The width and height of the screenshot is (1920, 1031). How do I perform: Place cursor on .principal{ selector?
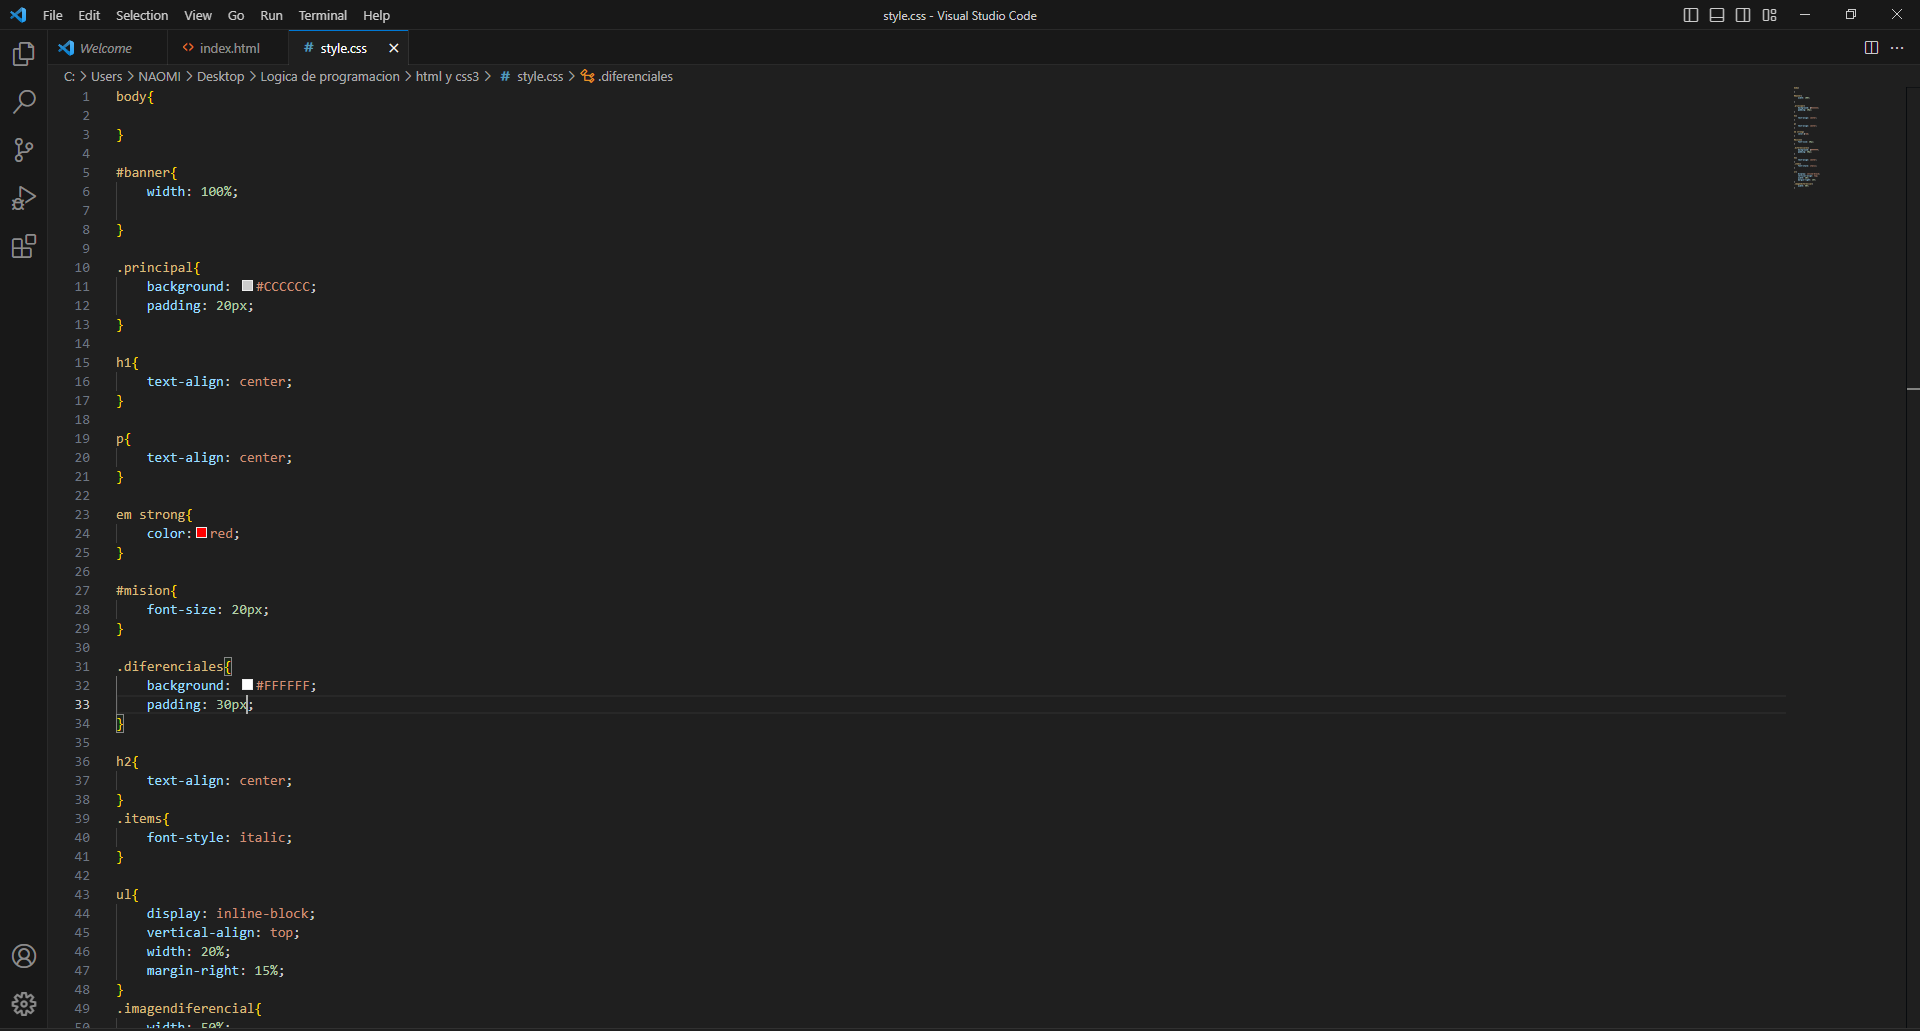tap(158, 268)
